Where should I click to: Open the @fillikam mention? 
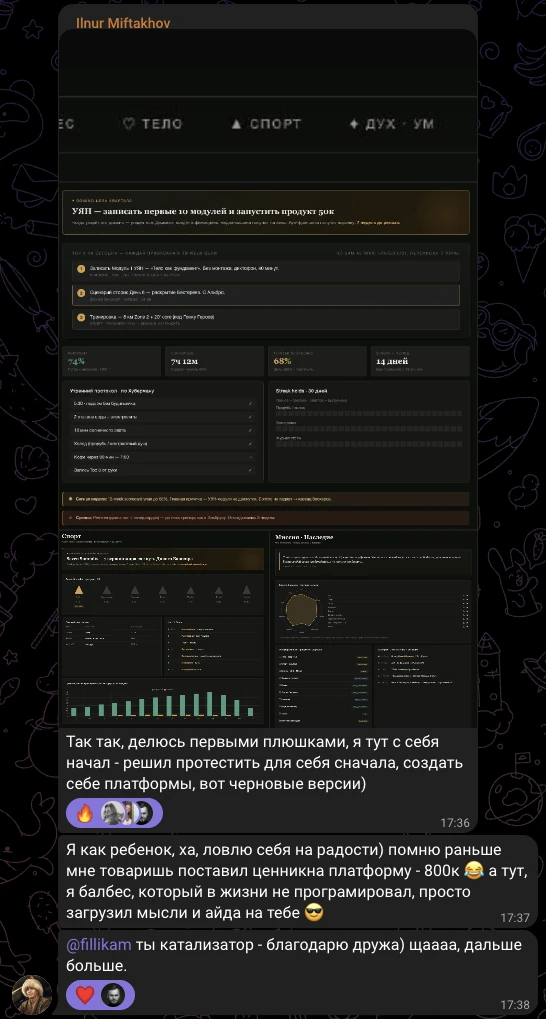point(99,945)
